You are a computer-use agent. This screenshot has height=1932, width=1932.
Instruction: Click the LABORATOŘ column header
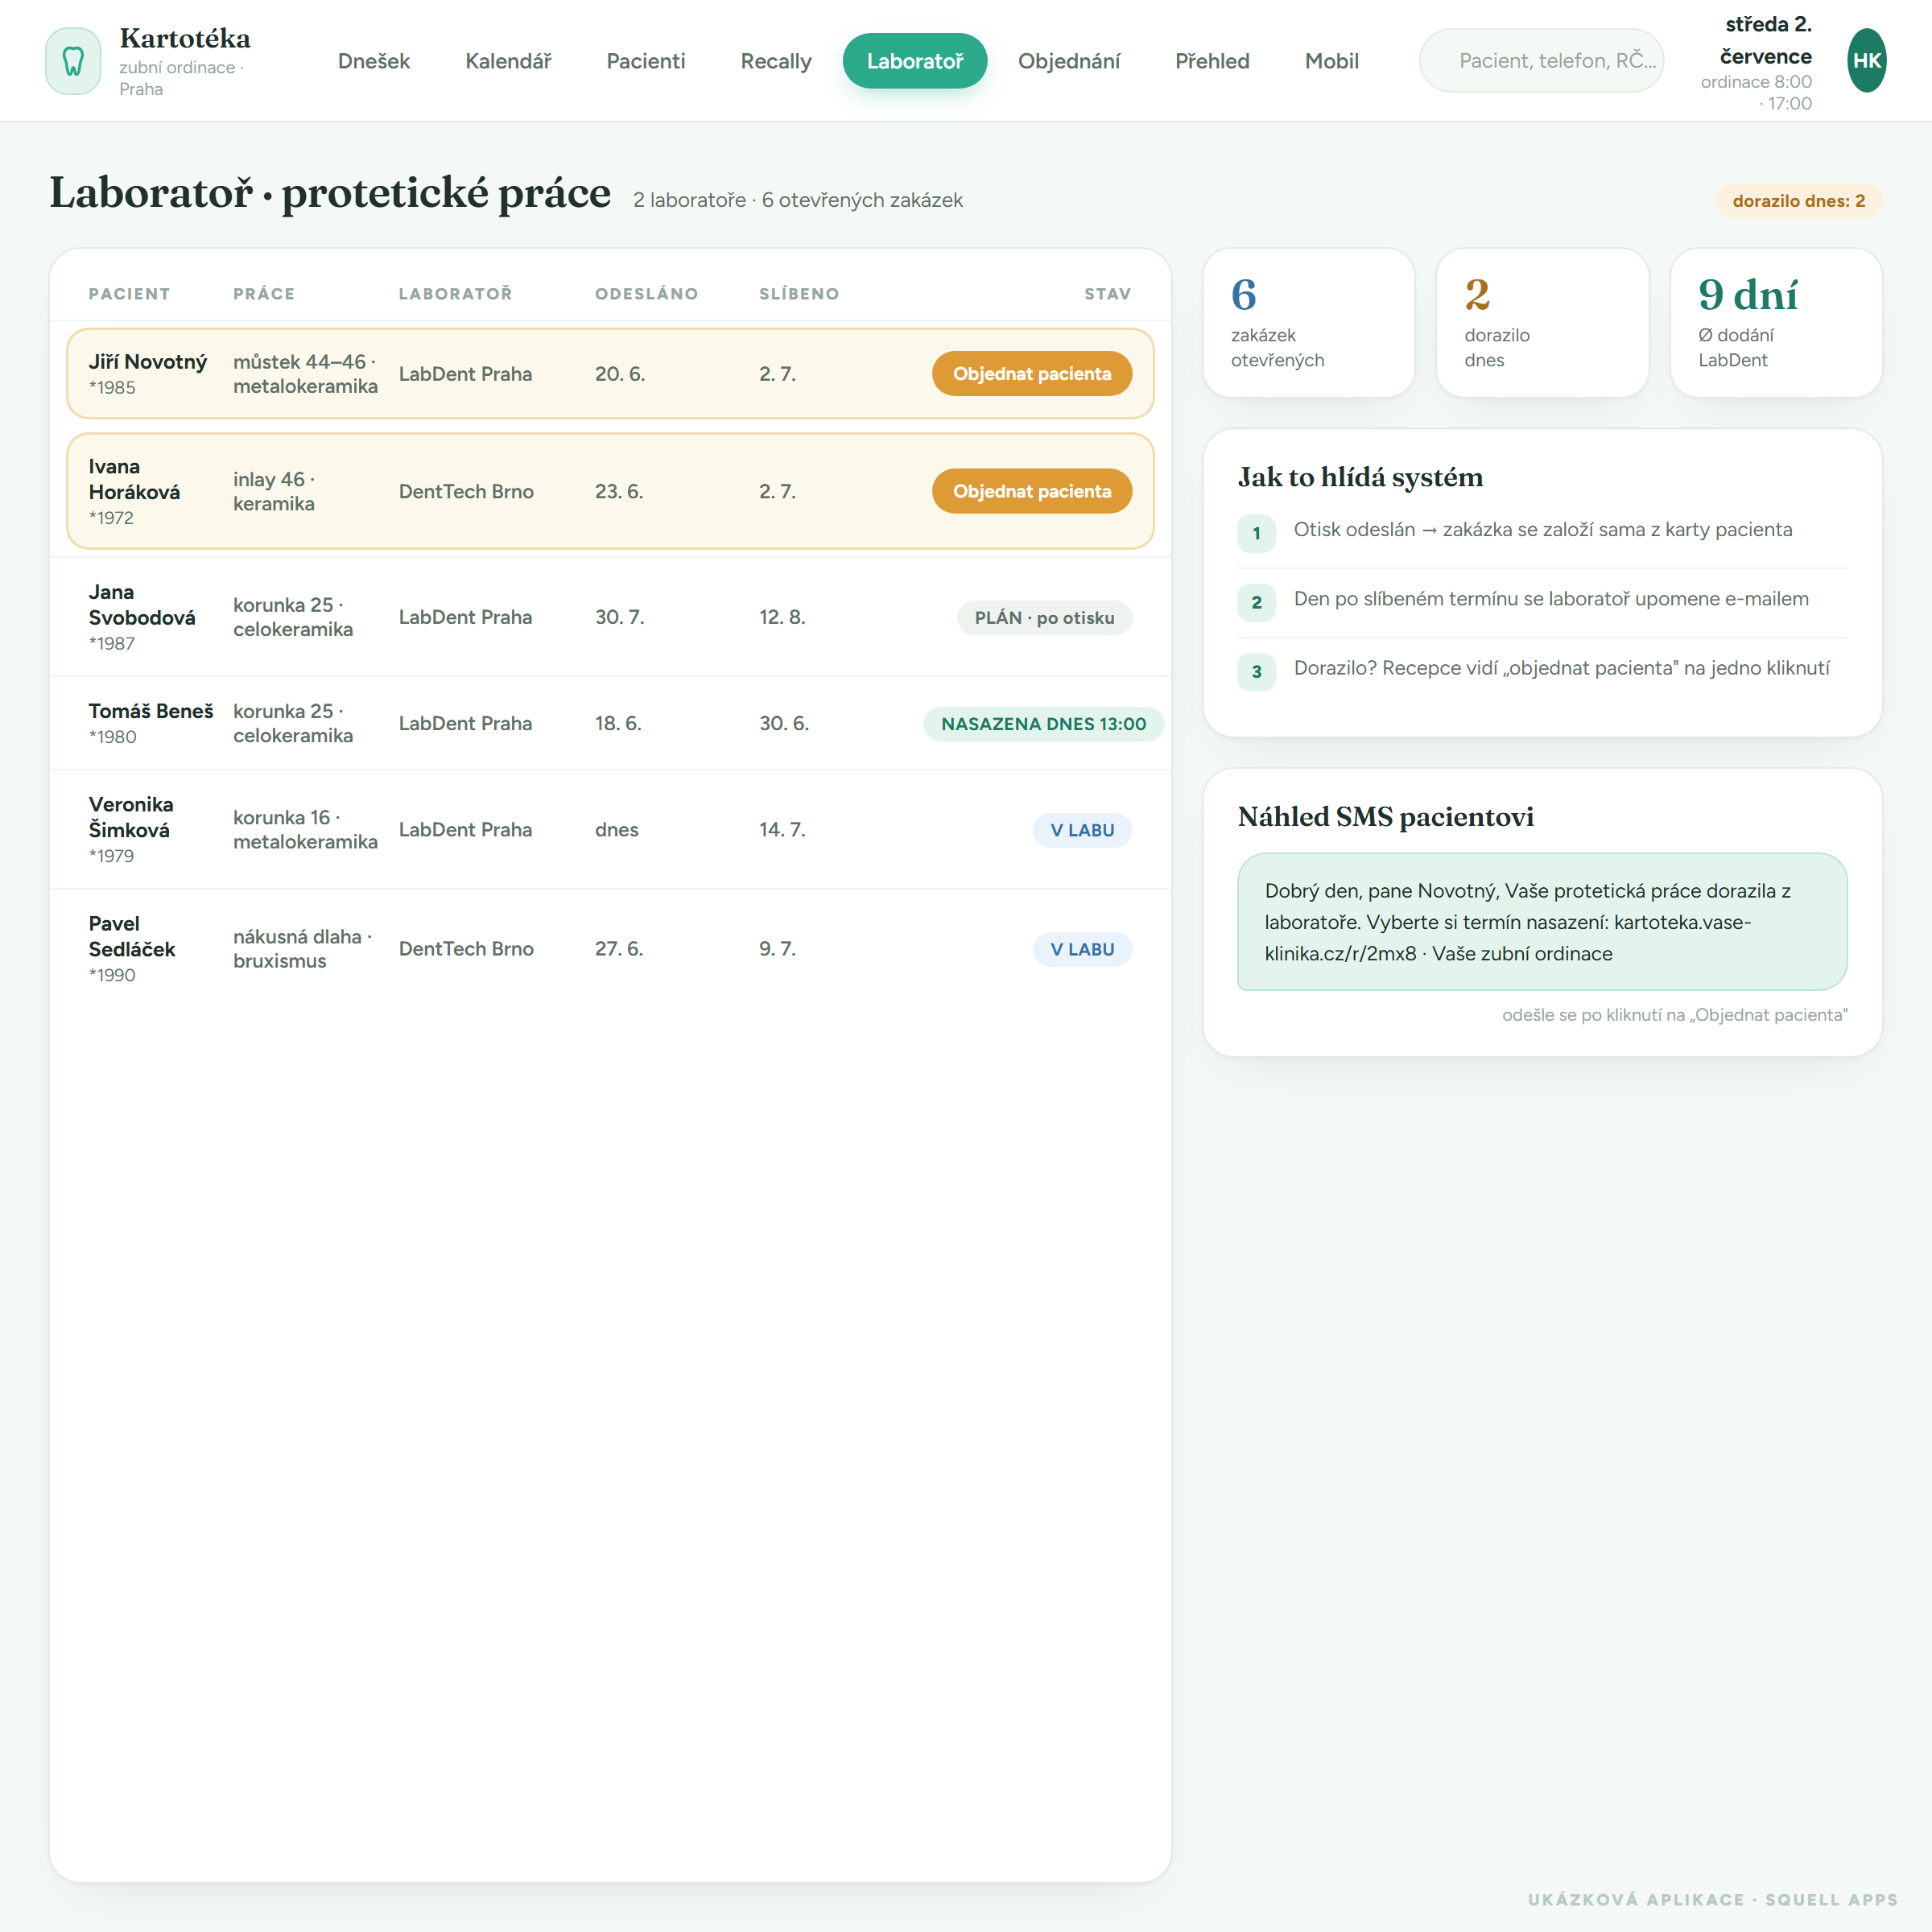click(455, 294)
